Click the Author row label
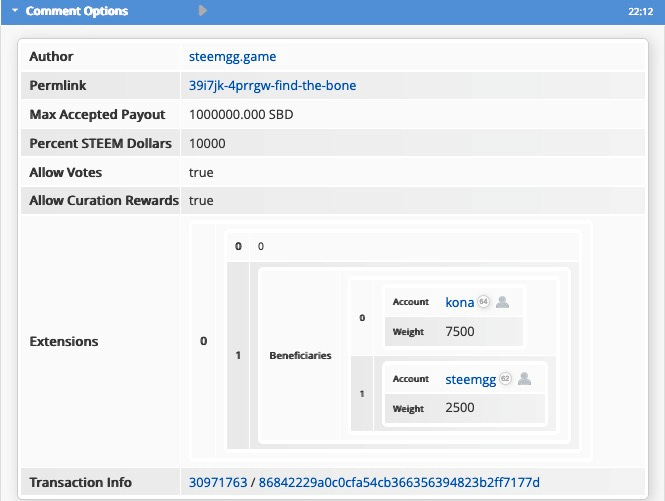This screenshot has width=665, height=501. click(51, 56)
